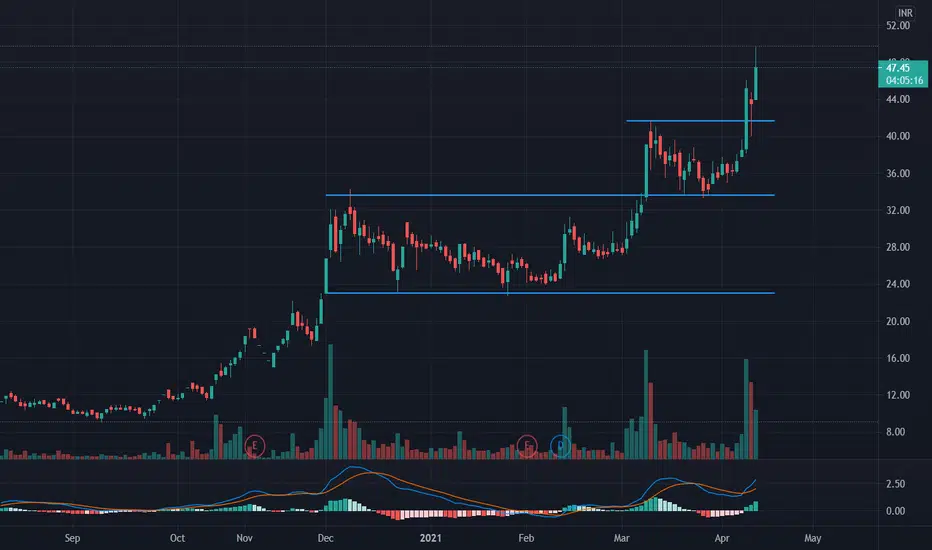Click the 8.00 price axis label

click(x=898, y=432)
